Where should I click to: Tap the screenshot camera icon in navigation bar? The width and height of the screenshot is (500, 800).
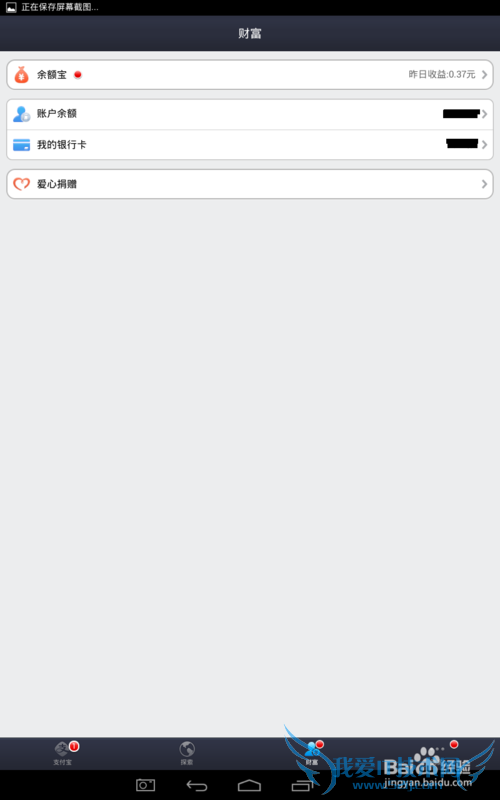[145, 786]
